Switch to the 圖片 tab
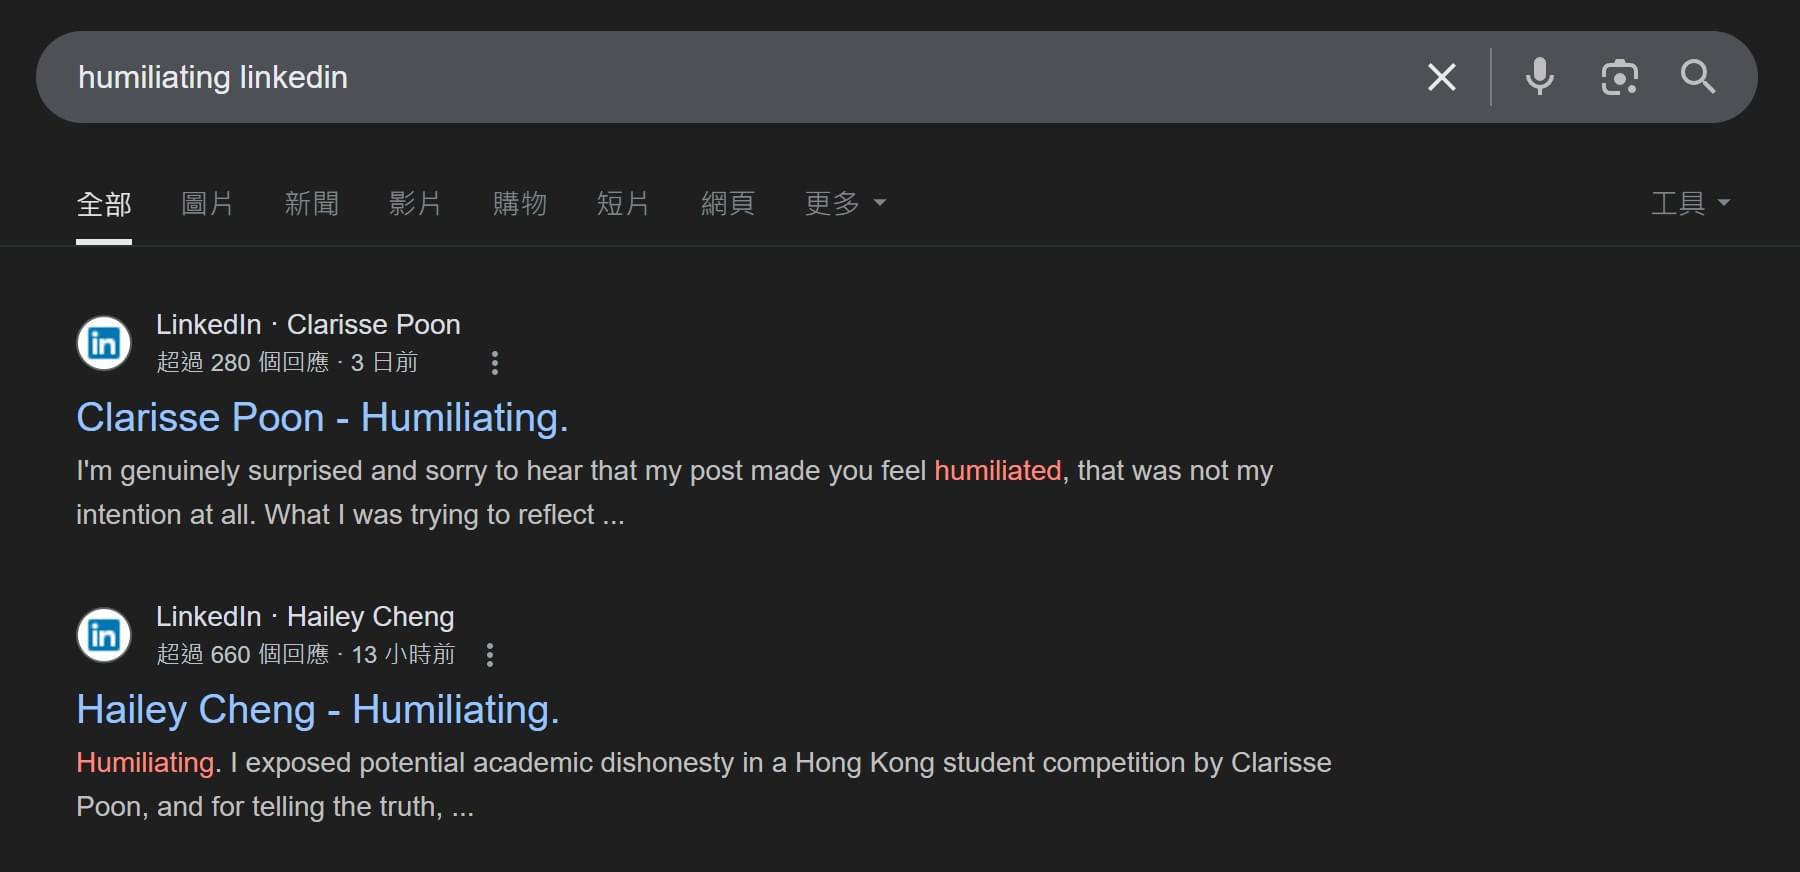 click(x=207, y=203)
